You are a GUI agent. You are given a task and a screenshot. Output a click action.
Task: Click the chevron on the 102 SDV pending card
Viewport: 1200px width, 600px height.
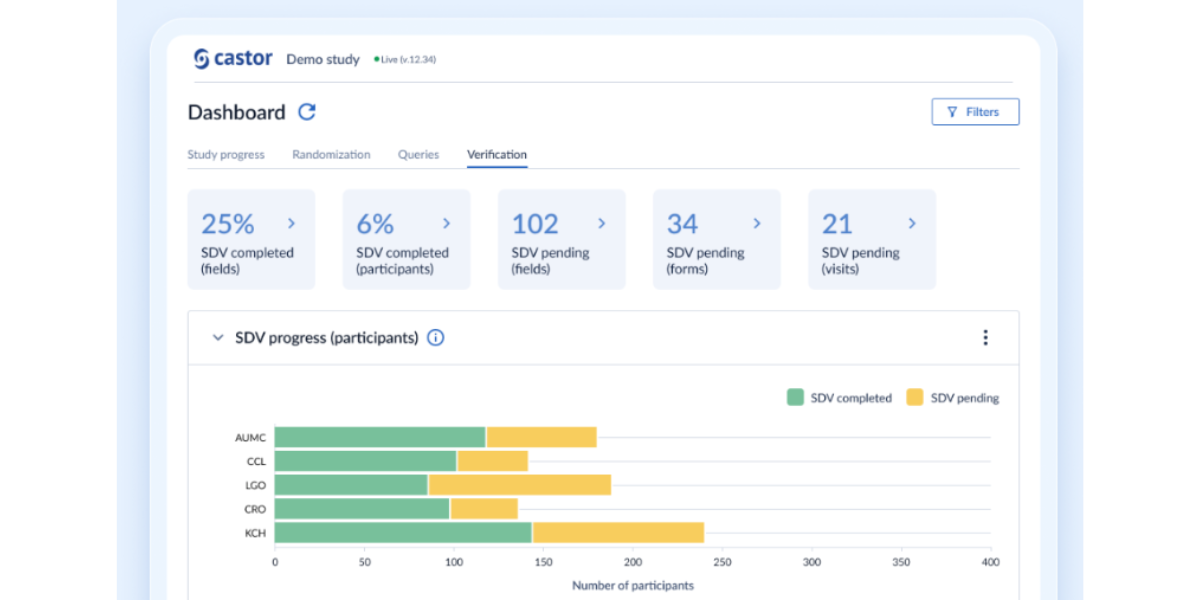[601, 223]
